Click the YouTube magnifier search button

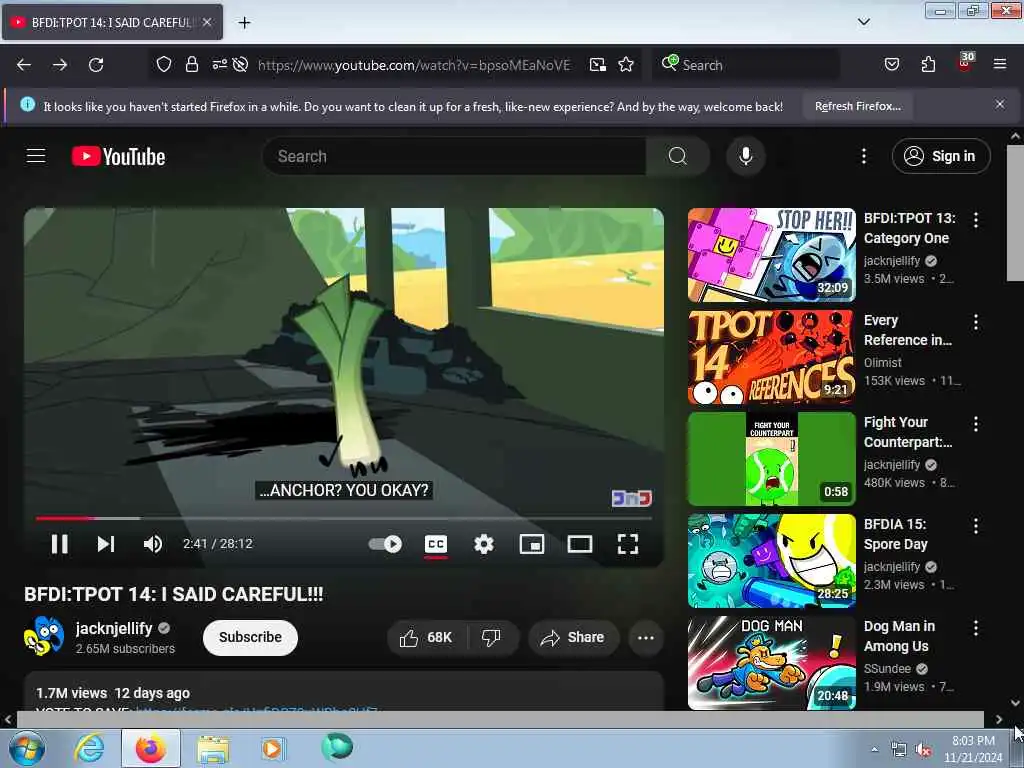coord(677,156)
